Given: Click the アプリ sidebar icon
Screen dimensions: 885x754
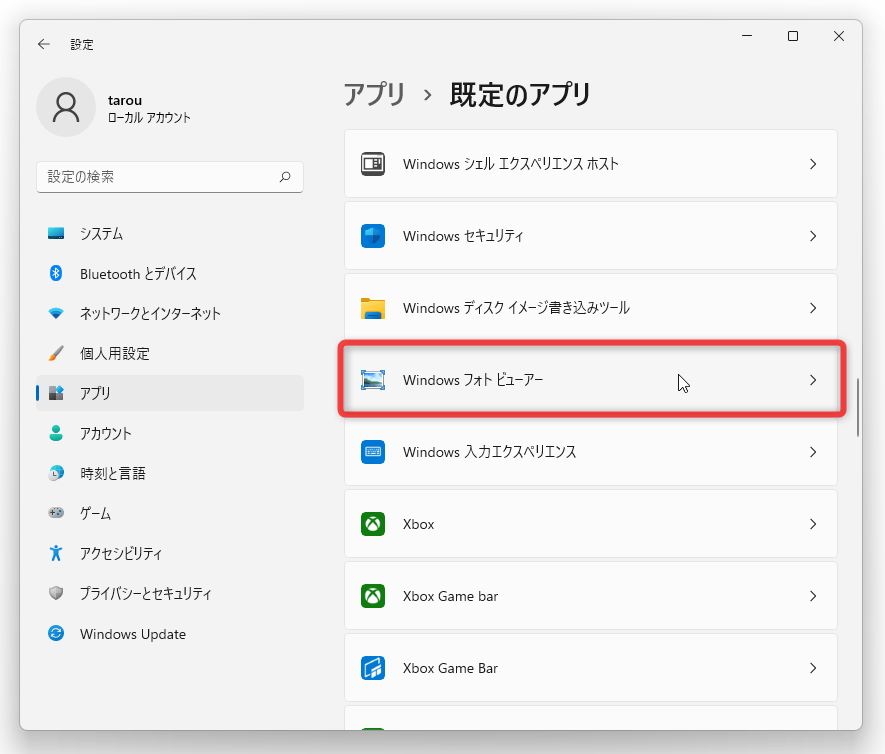Looking at the screenshot, I should [56, 393].
